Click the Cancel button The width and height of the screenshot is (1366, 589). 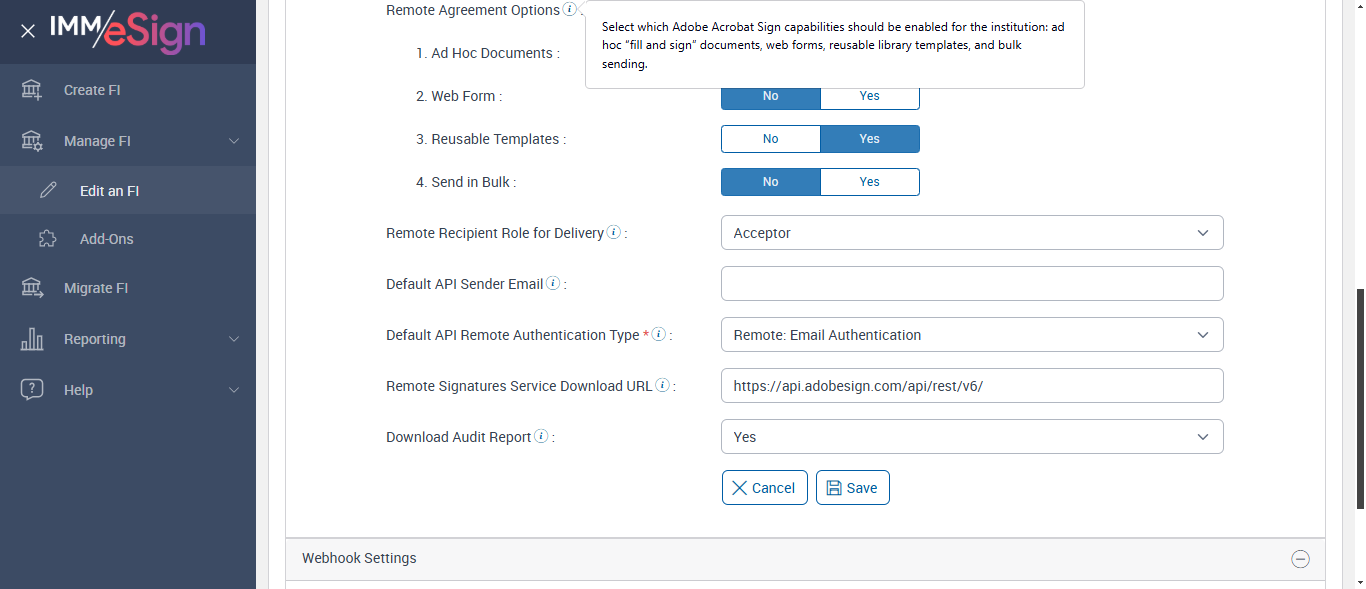tap(764, 488)
